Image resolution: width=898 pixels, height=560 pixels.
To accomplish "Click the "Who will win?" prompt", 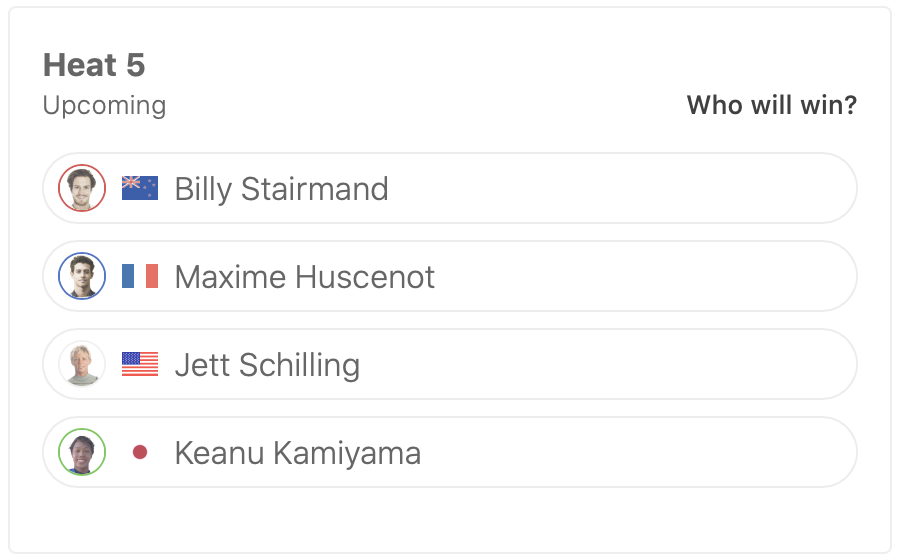I will click(x=771, y=105).
